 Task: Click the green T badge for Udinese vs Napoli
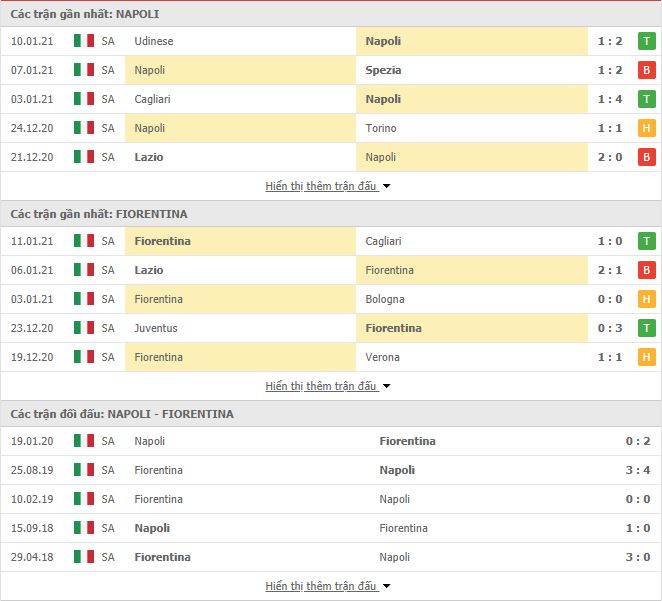point(646,41)
